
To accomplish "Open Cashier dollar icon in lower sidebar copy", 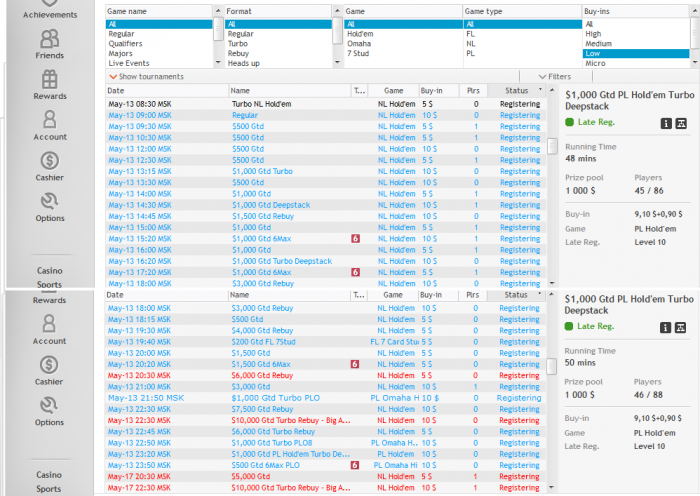I will pyautogui.click(x=49, y=364).
